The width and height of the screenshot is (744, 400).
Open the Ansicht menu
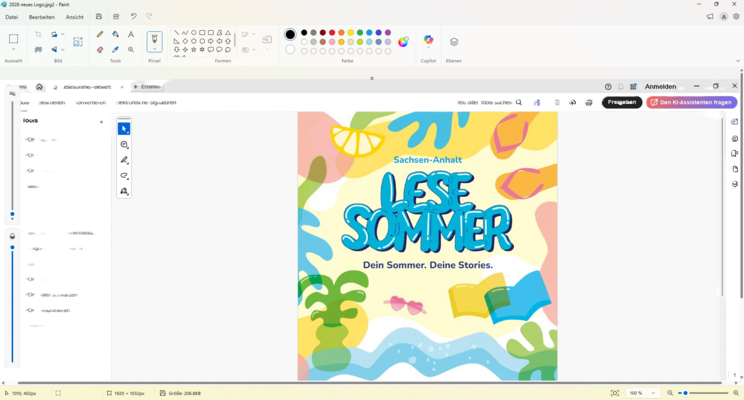pos(74,17)
